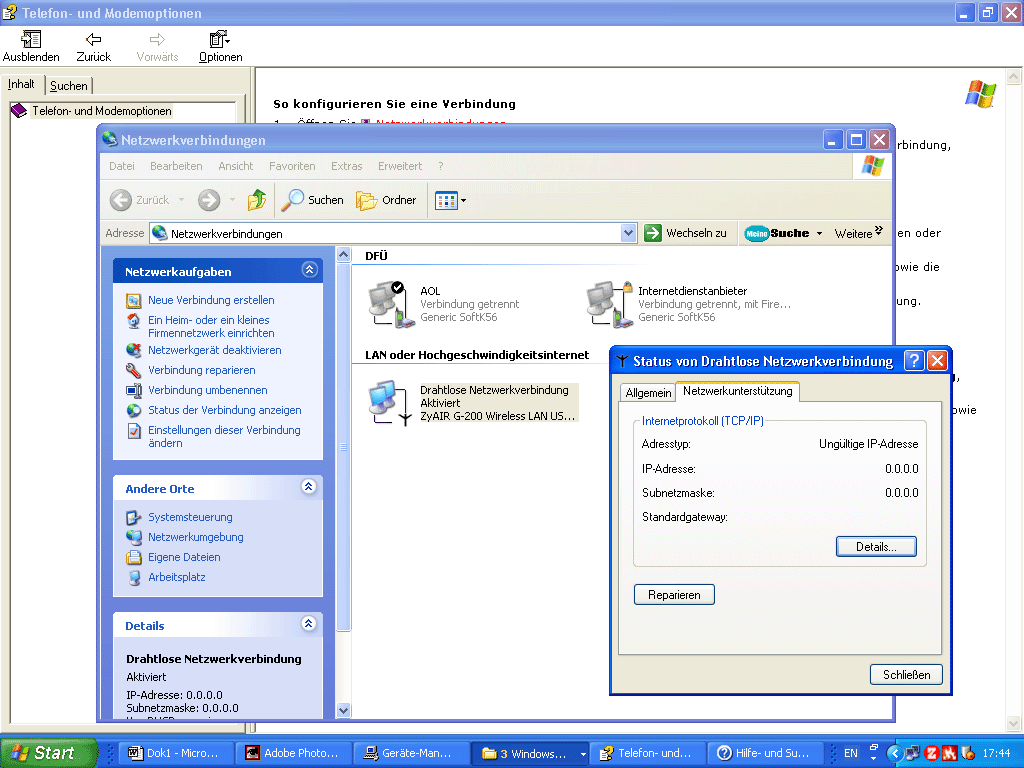
Task: Open the Bearbeiten menu
Action: coord(176,166)
